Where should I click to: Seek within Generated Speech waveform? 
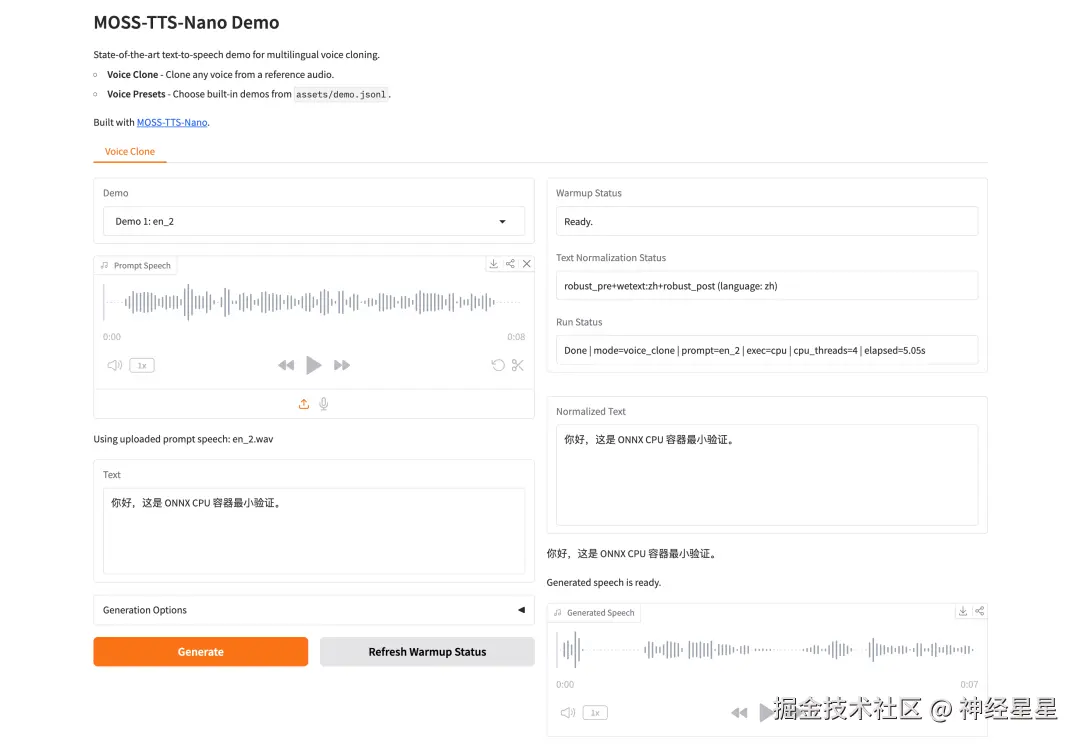[766, 649]
